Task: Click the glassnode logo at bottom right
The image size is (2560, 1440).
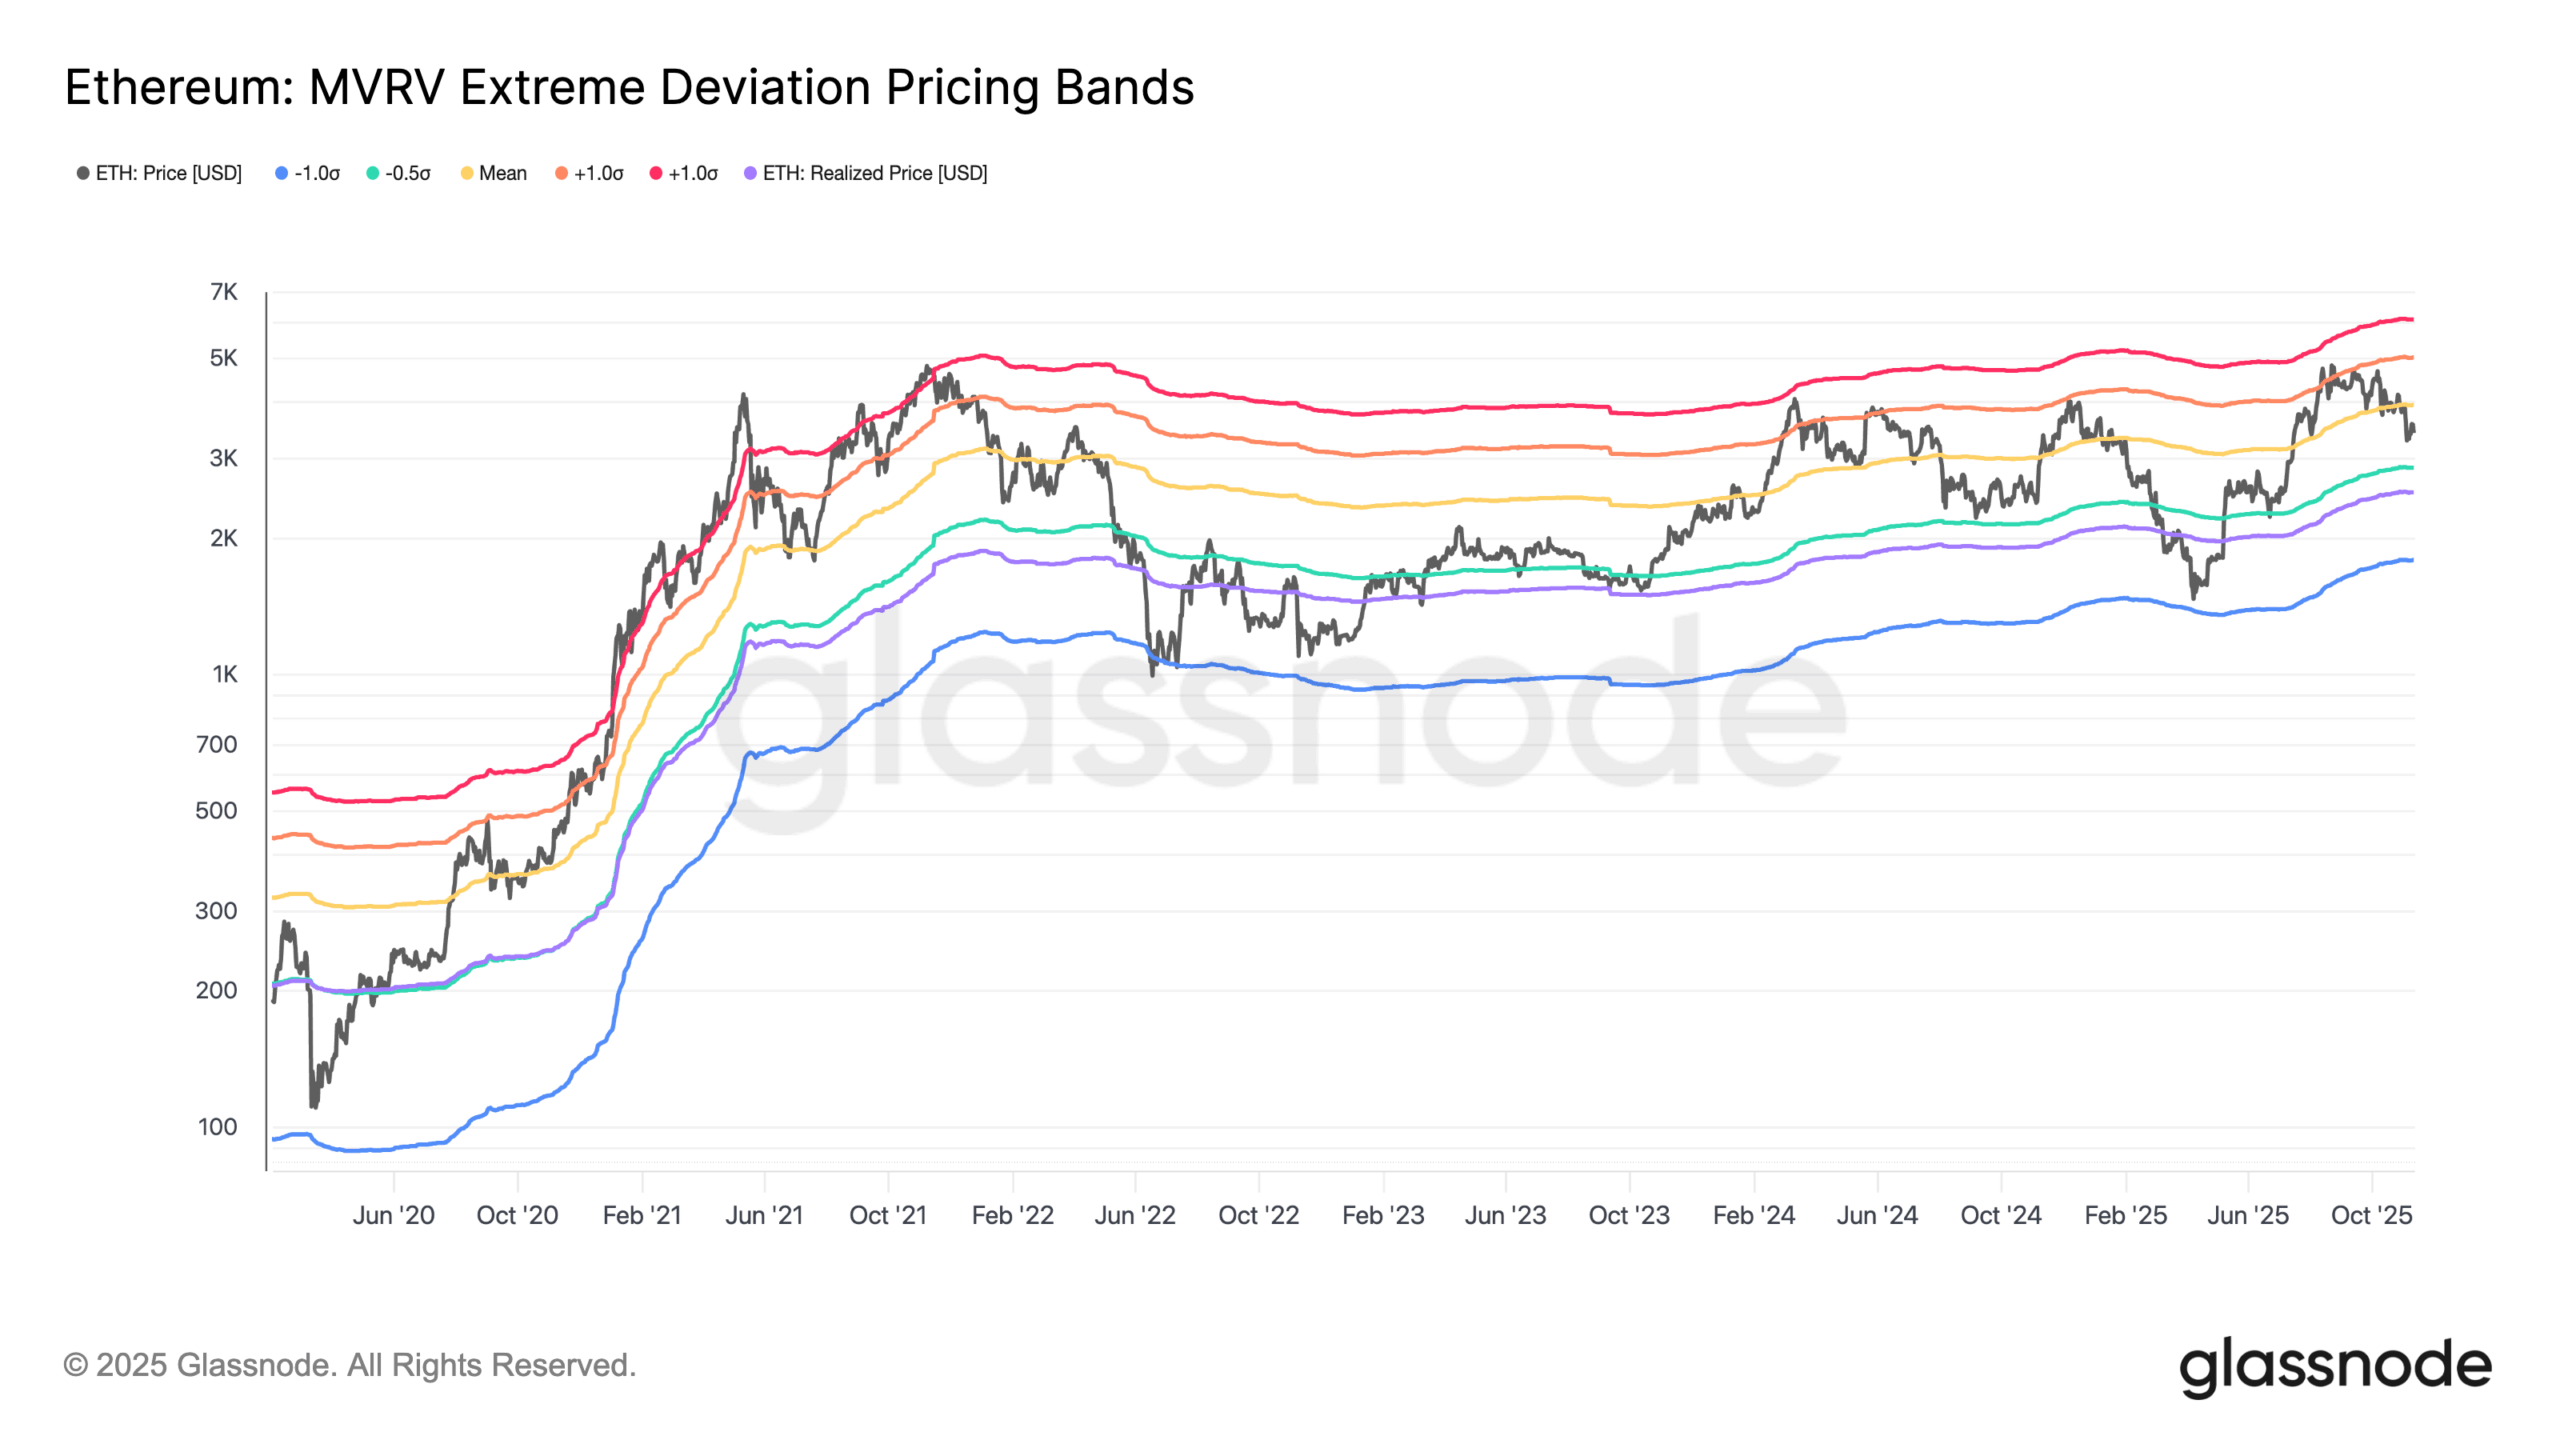Action: [2335, 1366]
